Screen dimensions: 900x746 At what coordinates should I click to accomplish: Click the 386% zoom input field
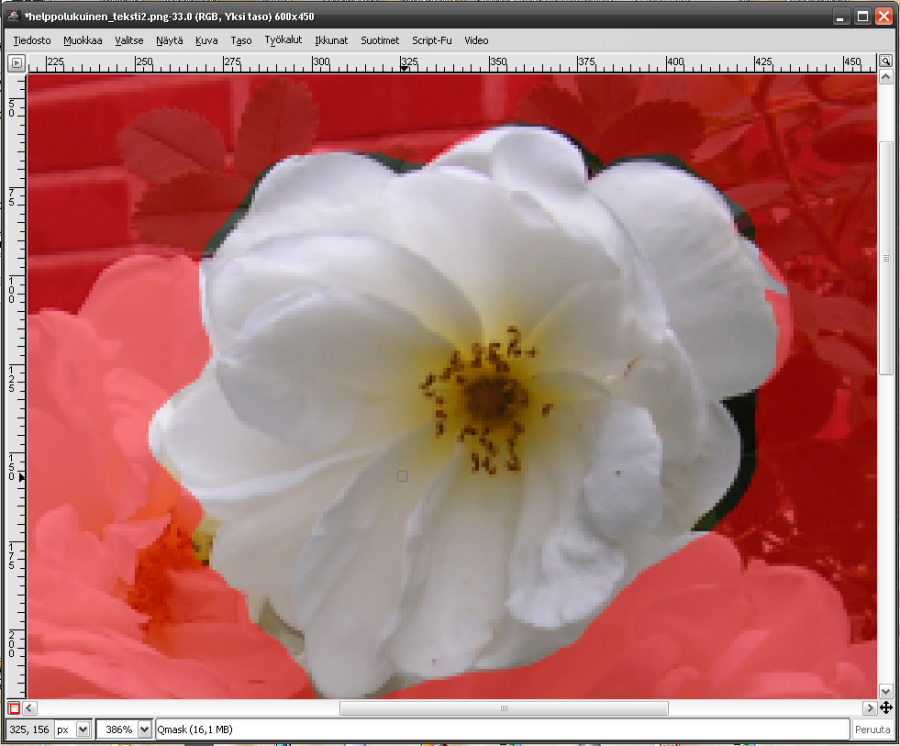point(117,729)
